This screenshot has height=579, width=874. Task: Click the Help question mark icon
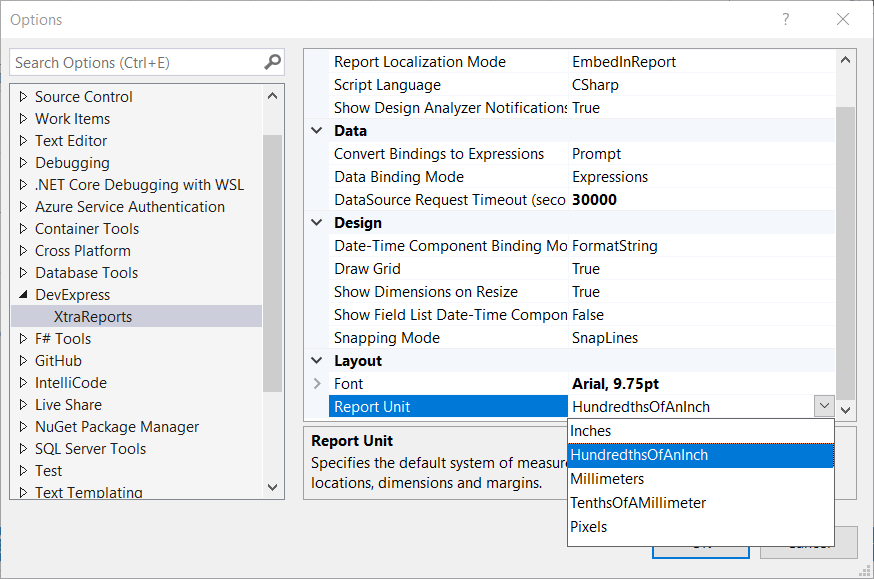[x=786, y=20]
